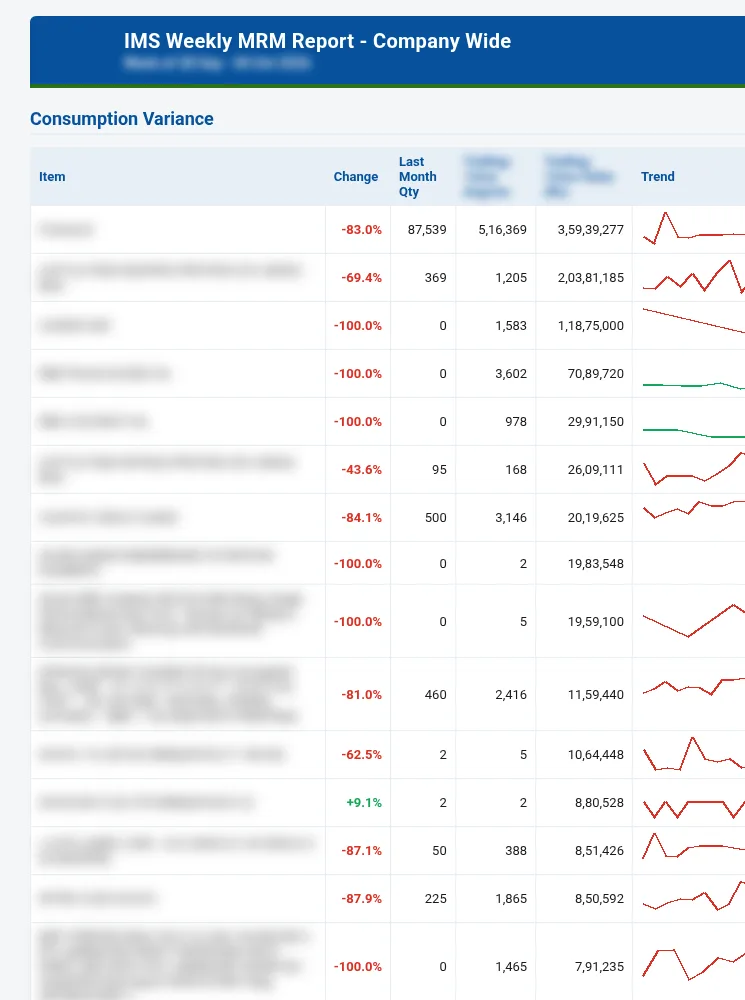Click the Change column header

click(356, 177)
